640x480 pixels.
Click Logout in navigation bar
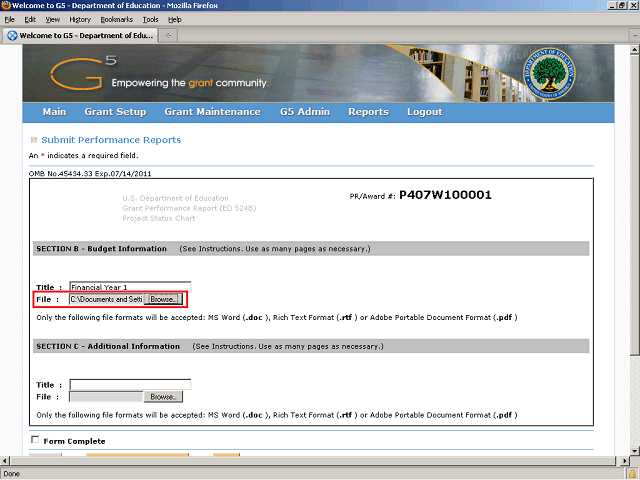pyautogui.click(x=424, y=112)
